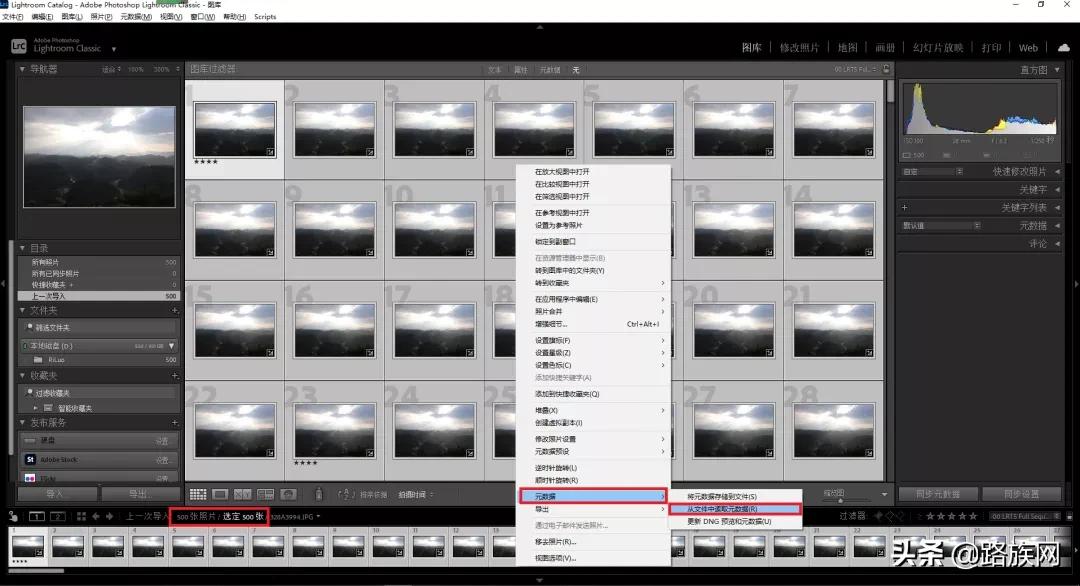Switch to the 修改照片 module
This screenshot has height=586, width=1080.
(x=798, y=47)
